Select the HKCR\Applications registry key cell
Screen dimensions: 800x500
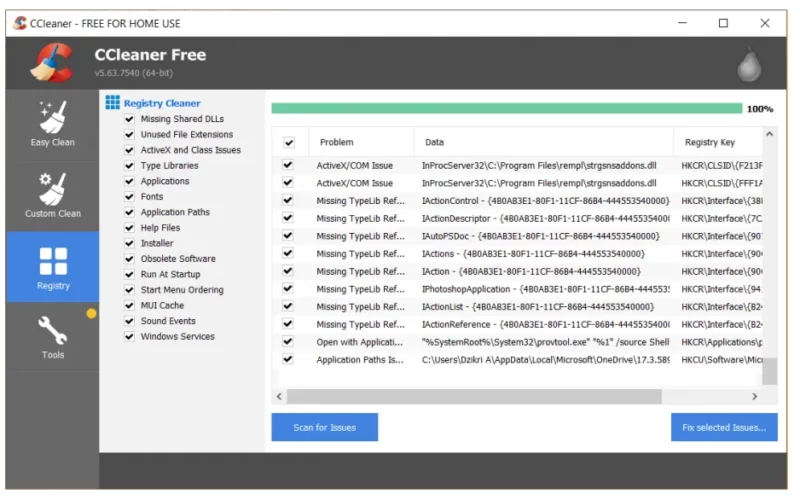point(722,342)
